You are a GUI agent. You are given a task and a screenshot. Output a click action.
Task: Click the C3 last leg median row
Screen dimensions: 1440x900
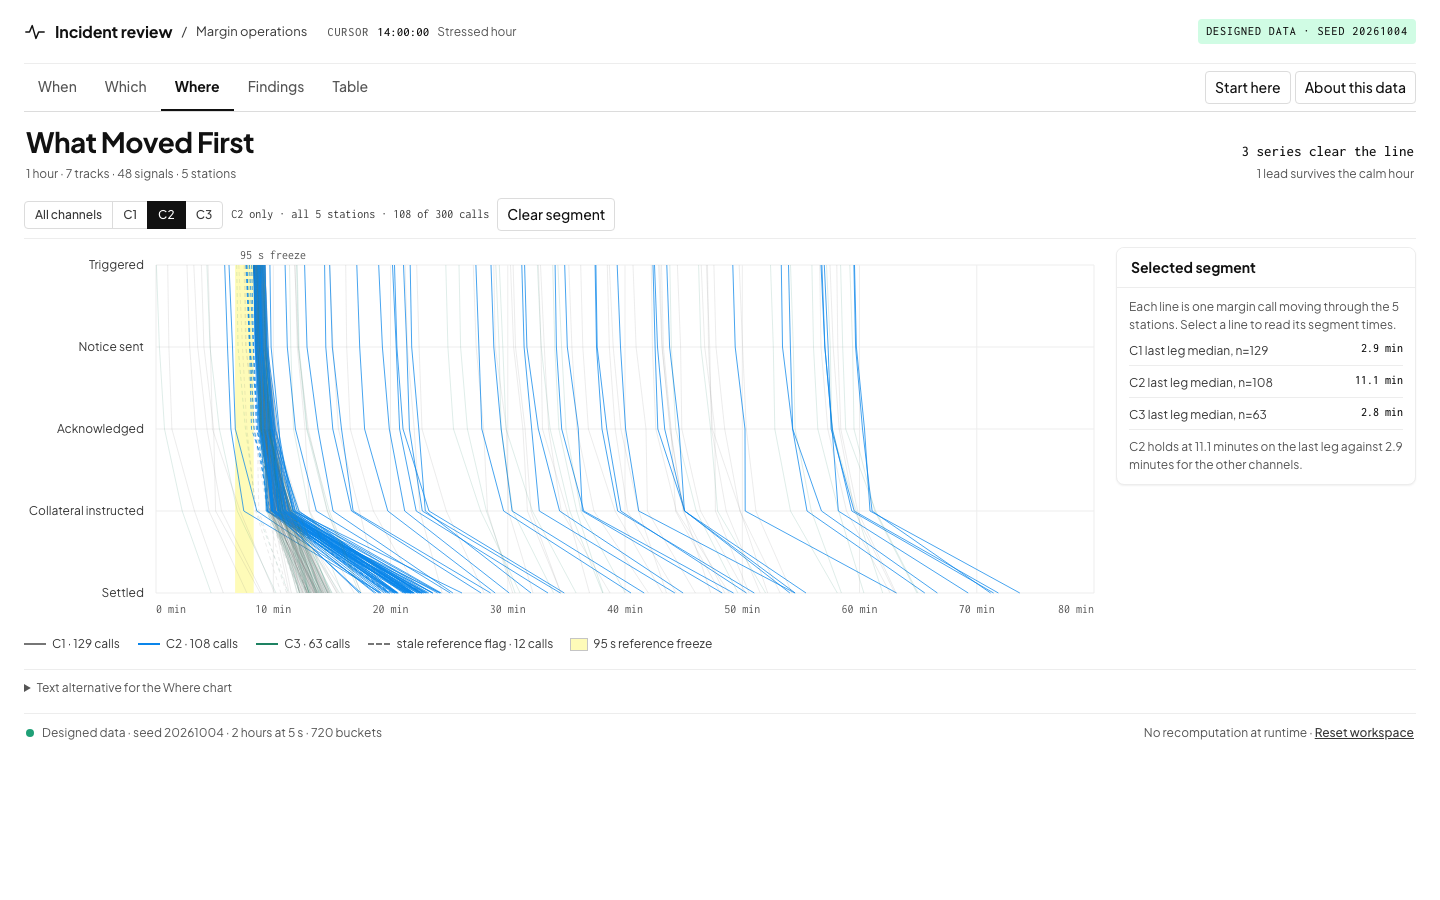[1266, 414]
